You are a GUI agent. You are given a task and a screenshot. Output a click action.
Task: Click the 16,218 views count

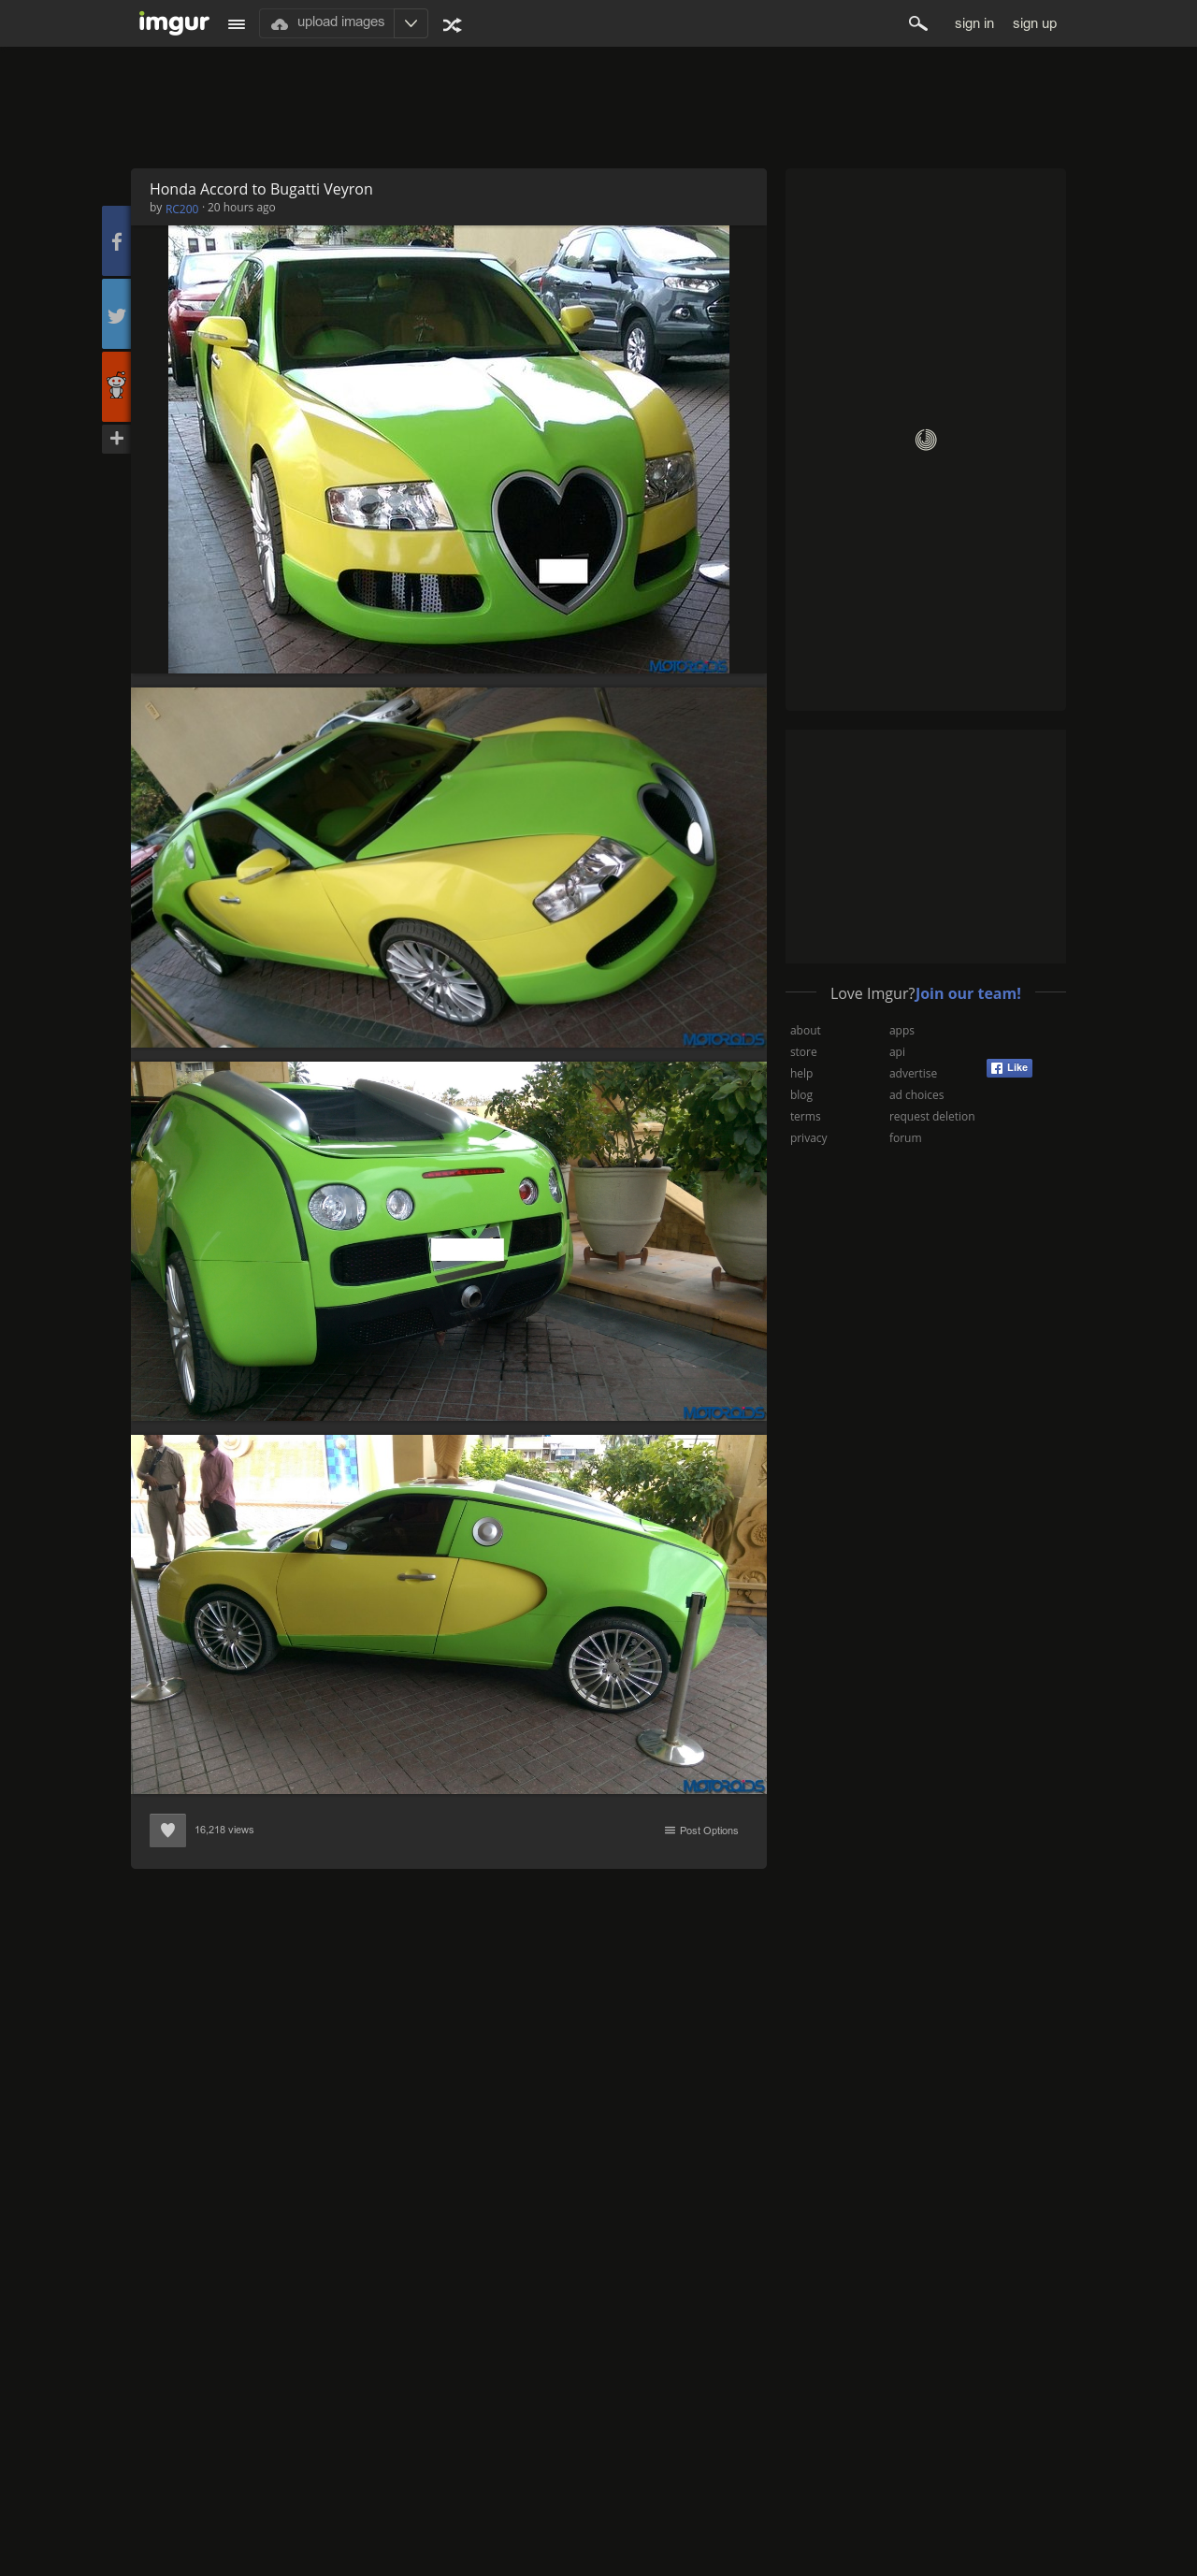click(x=224, y=1830)
